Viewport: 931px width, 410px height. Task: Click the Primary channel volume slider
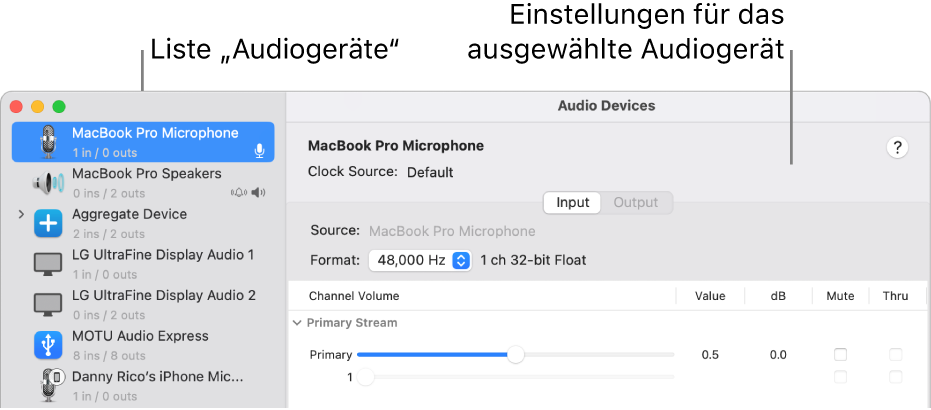pos(515,354)
